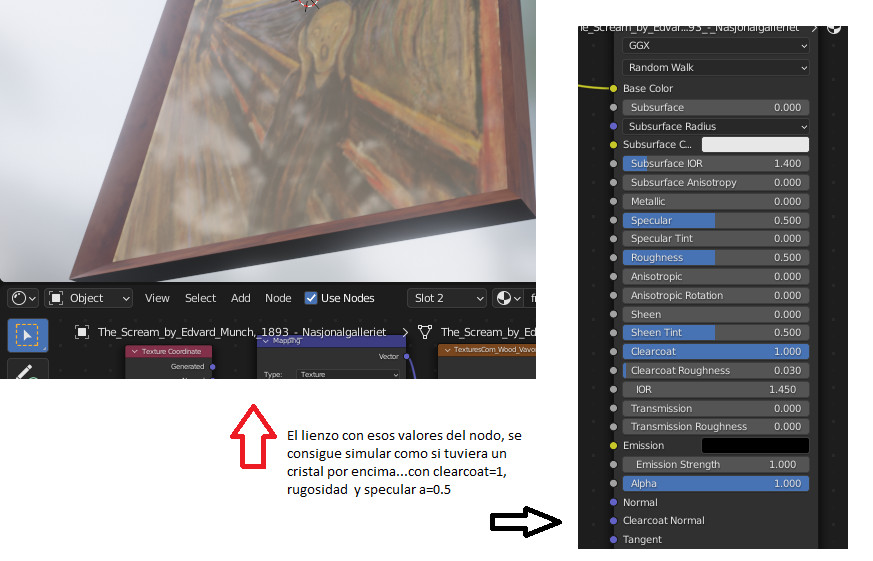Open the Mapping Type Texture dropdown

(348, 375)
